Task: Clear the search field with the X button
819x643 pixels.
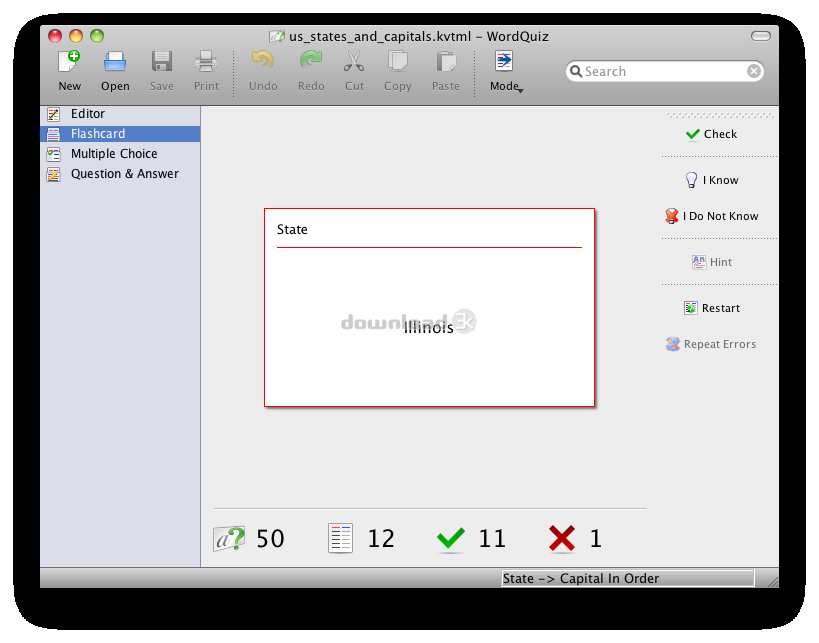Action: tap(753, 71)
